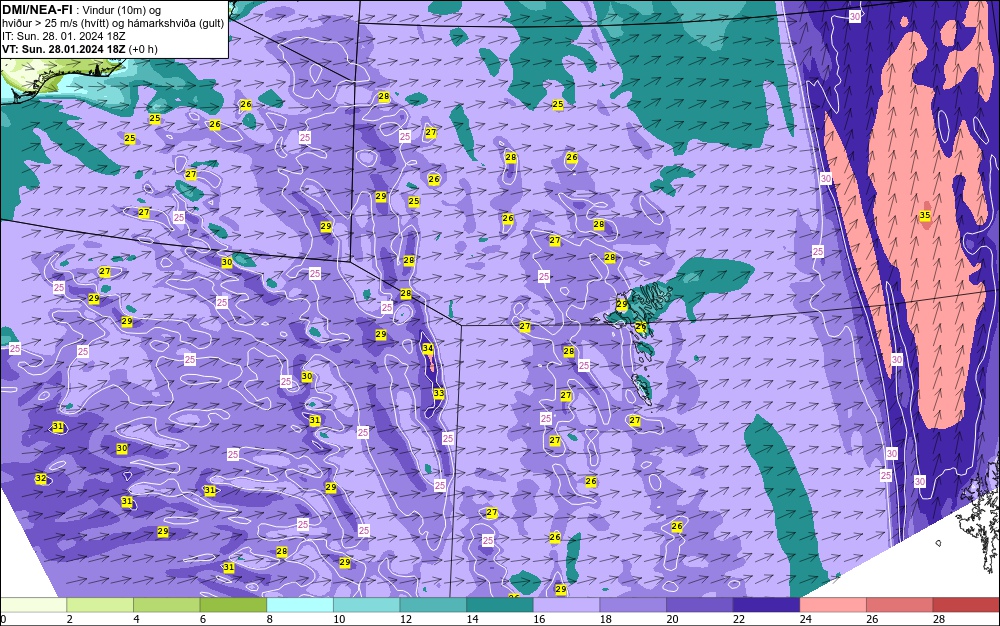Select the light cyan 8–10 legend swatch
The image size is (1000, 626).
300,605
